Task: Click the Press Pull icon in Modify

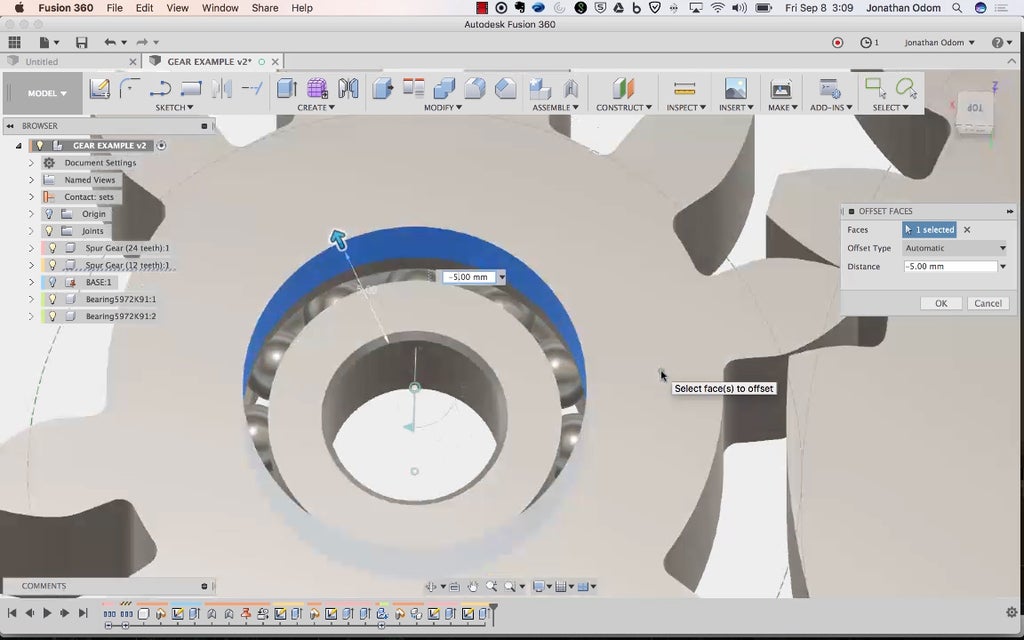Action: pyautogui.click(x=383, y=89)
